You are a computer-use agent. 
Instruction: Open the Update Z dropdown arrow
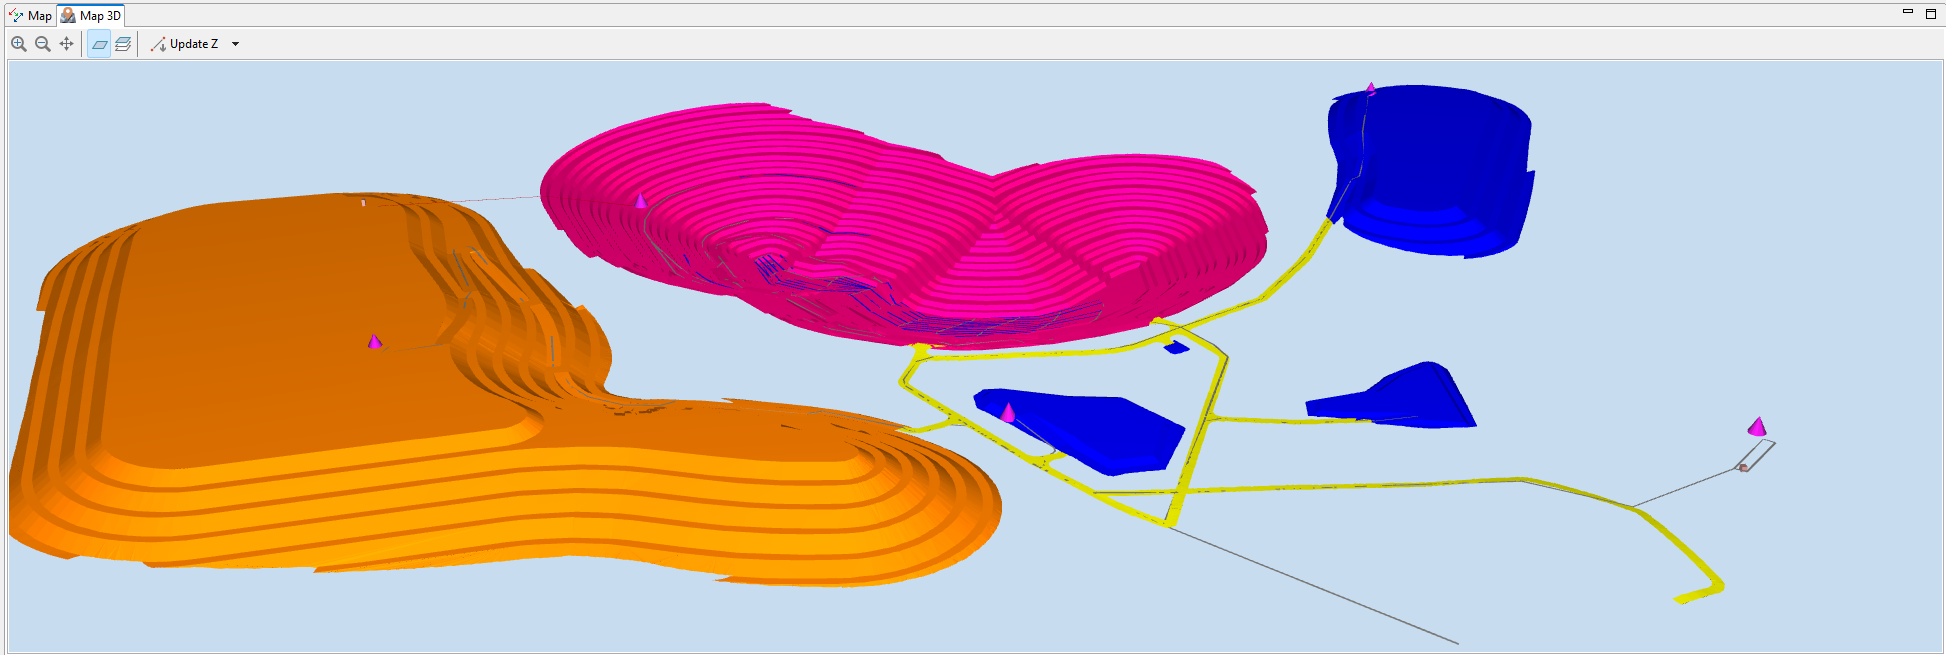click(236, 44)
